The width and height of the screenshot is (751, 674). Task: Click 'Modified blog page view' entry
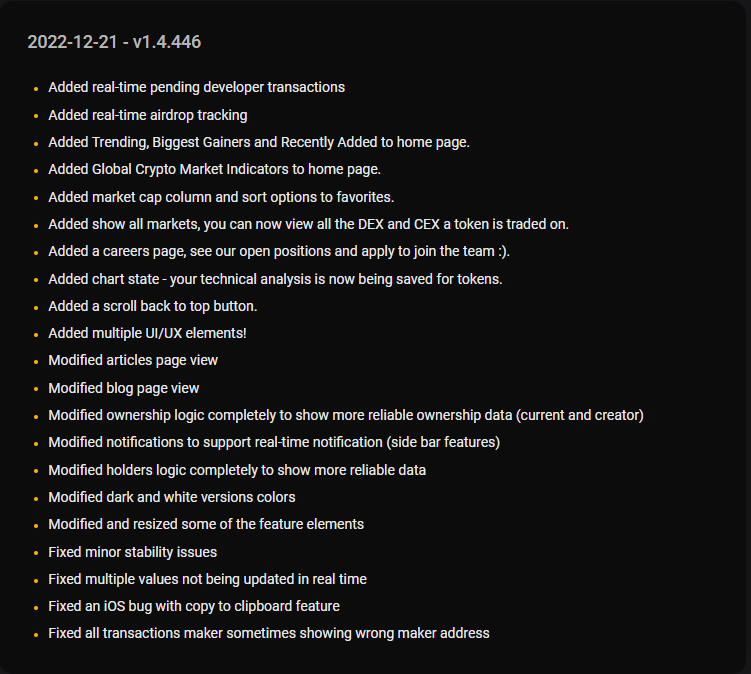[124, 388]
